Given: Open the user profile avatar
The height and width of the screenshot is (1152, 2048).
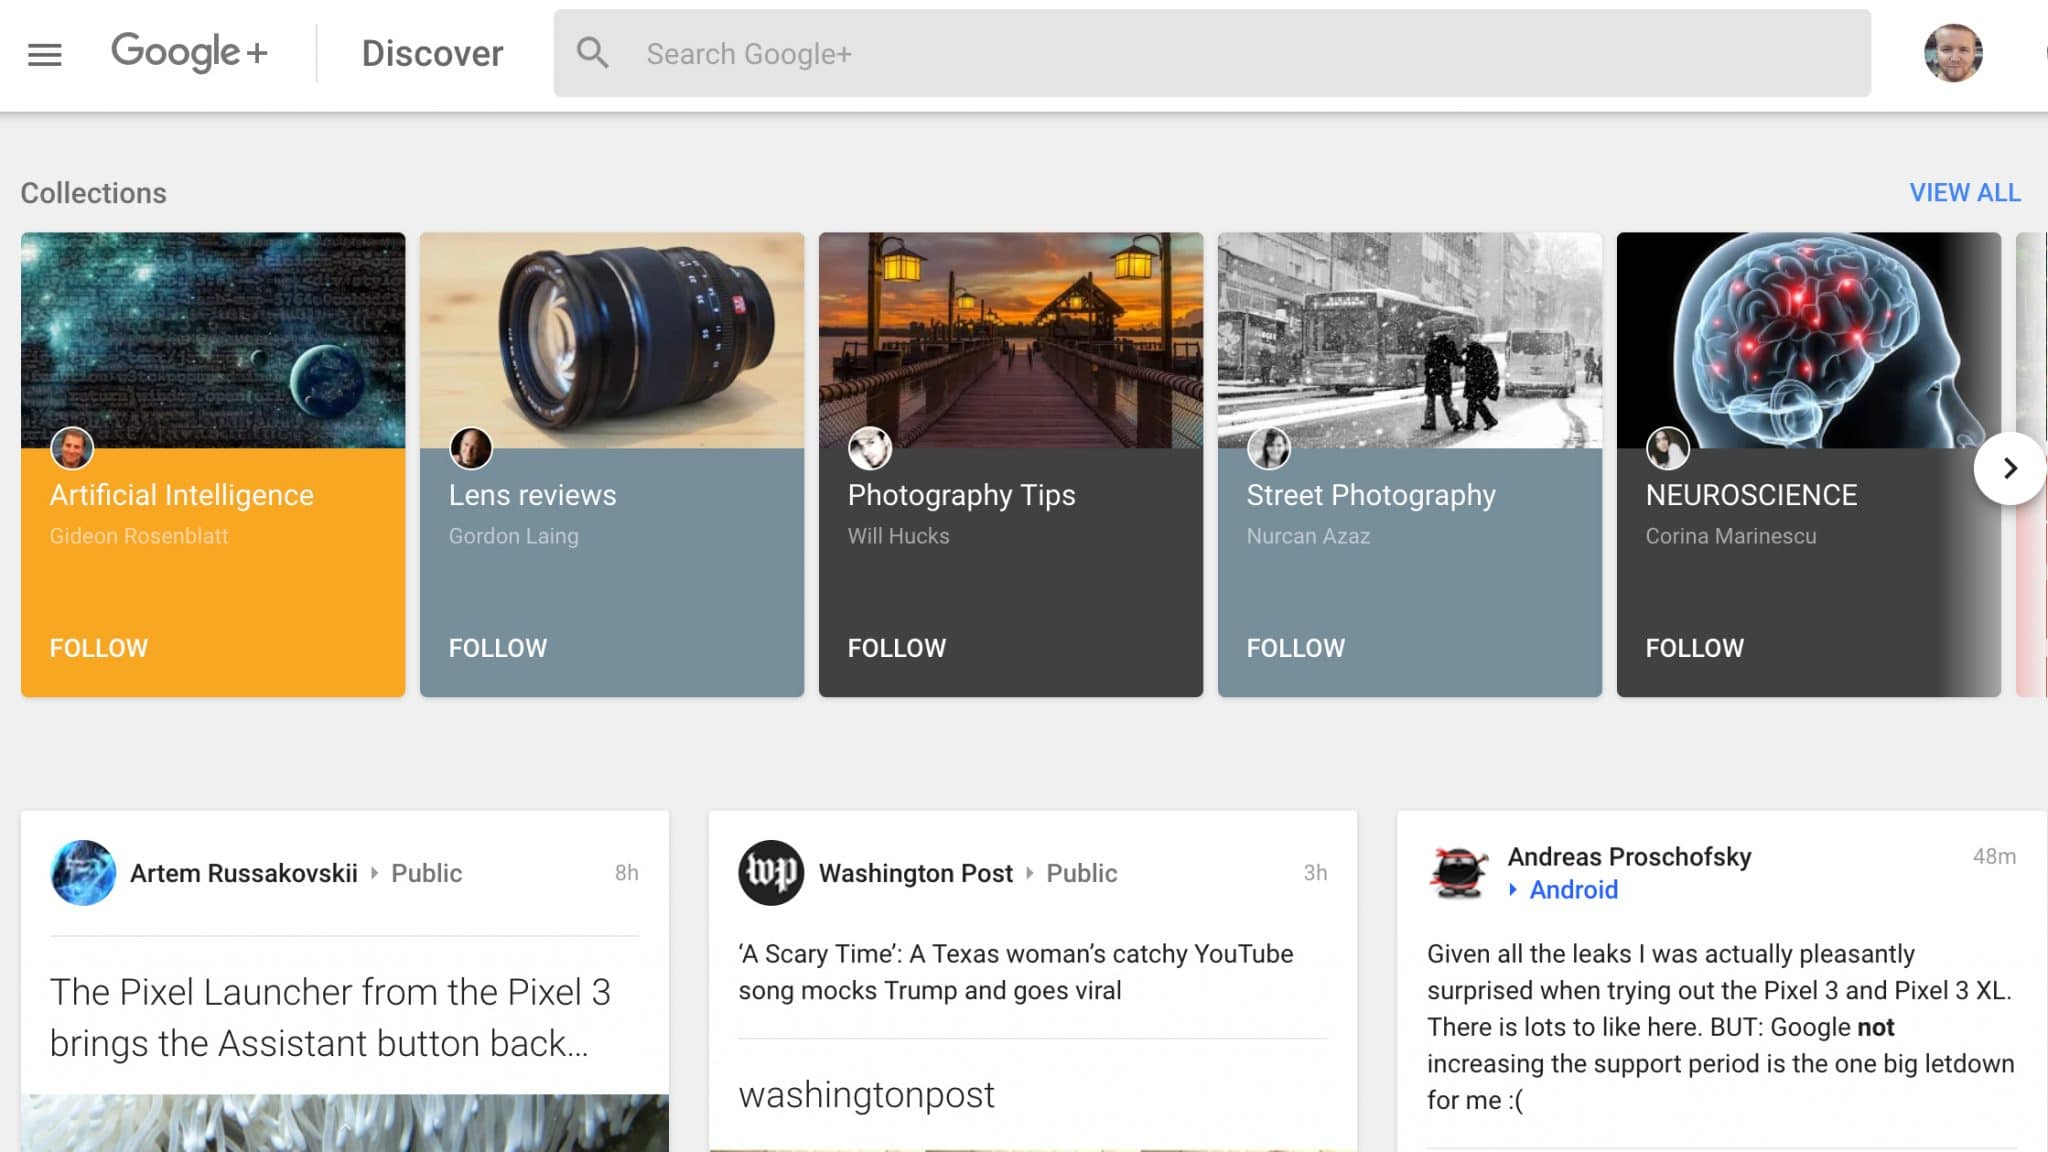Looking at the screenshot, I should pos(1953,53).
